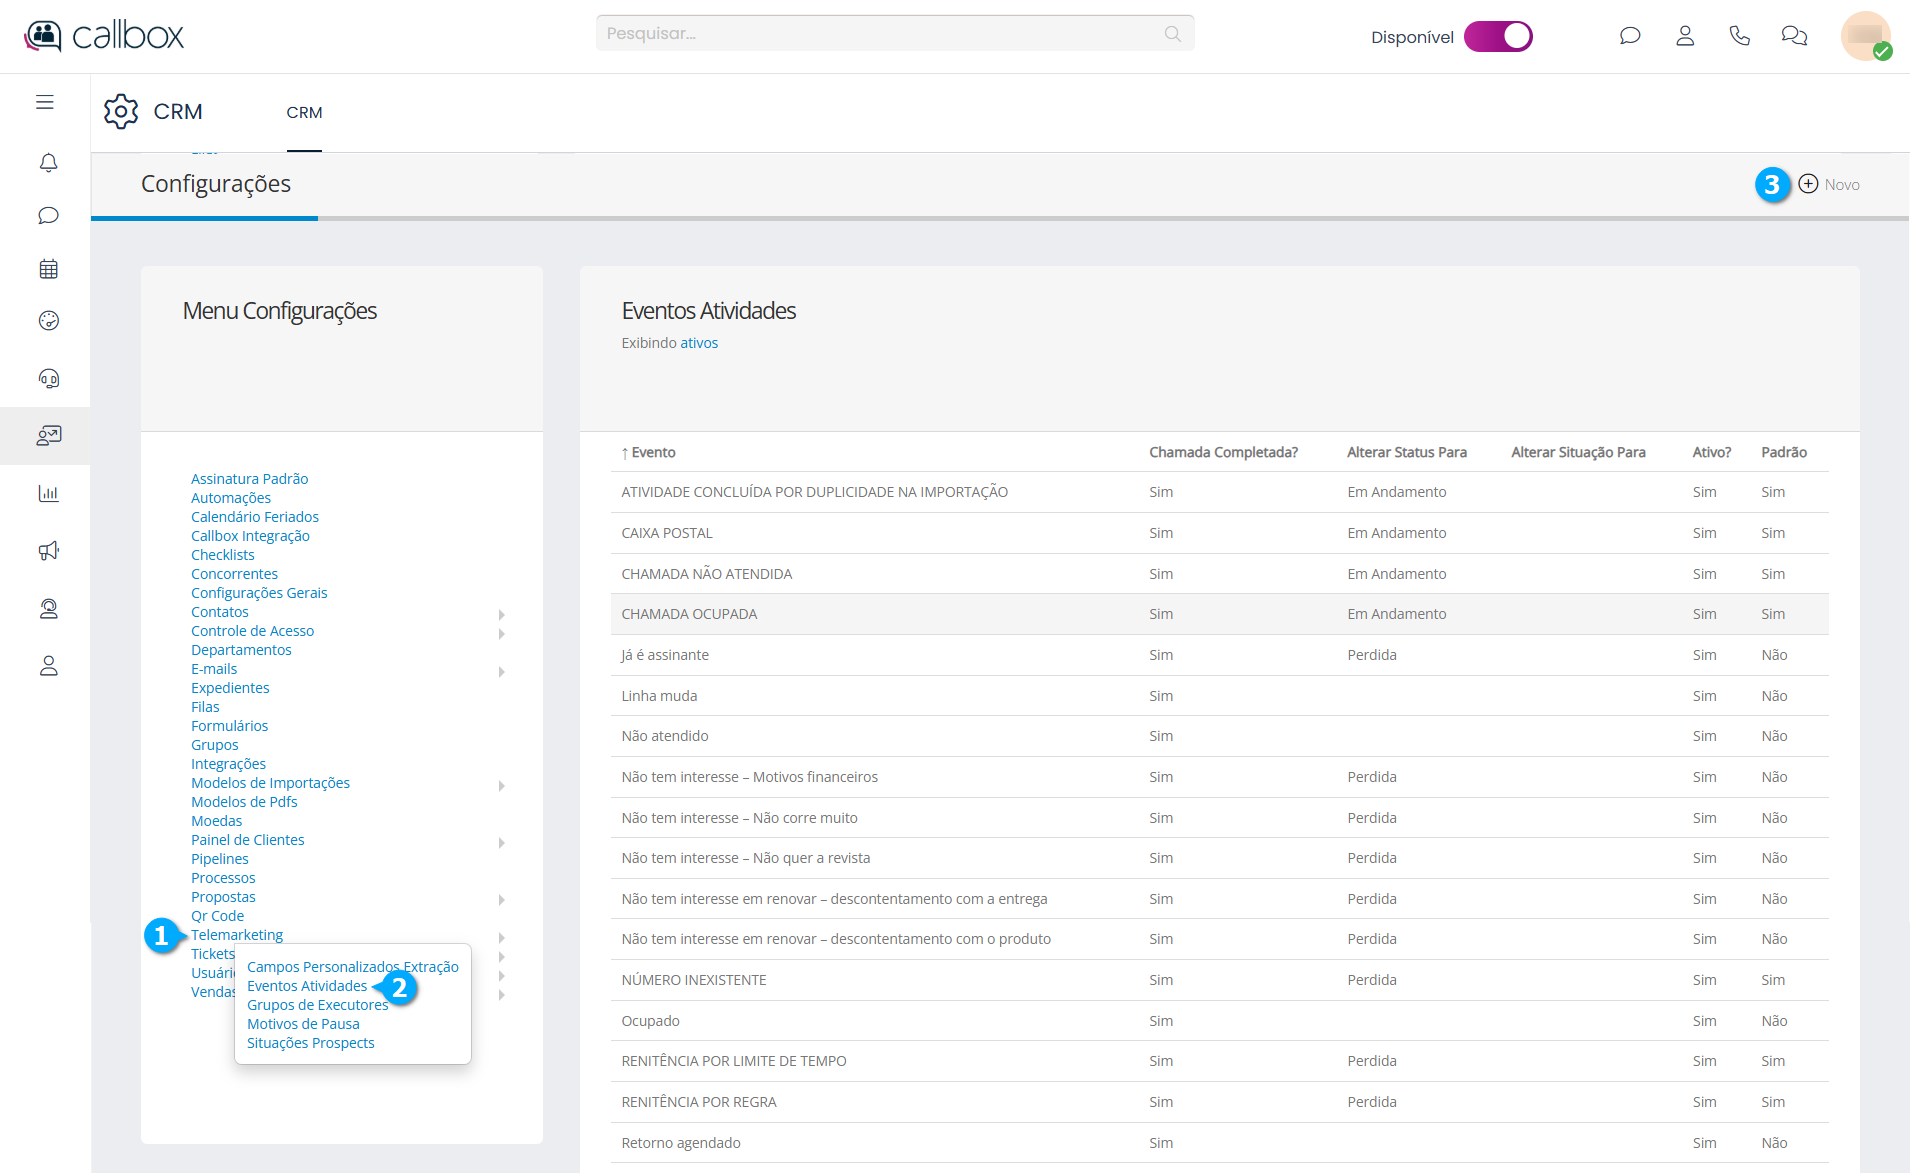Switch to the CRM tab

[304, 113]
